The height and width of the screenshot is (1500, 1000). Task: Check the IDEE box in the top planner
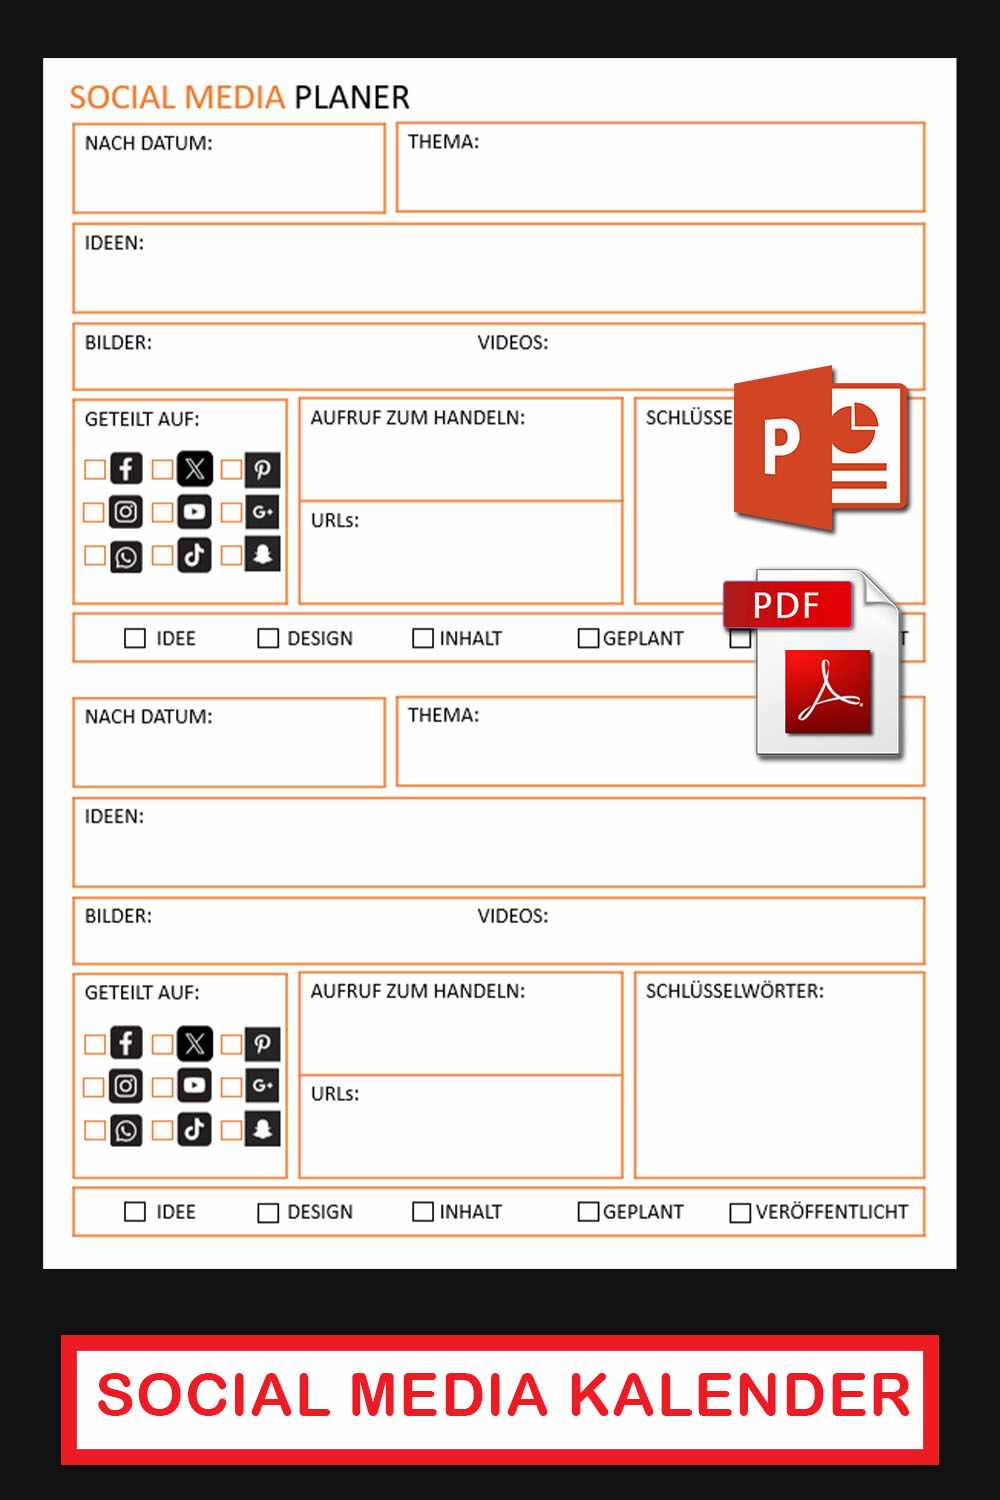[135, 638]
